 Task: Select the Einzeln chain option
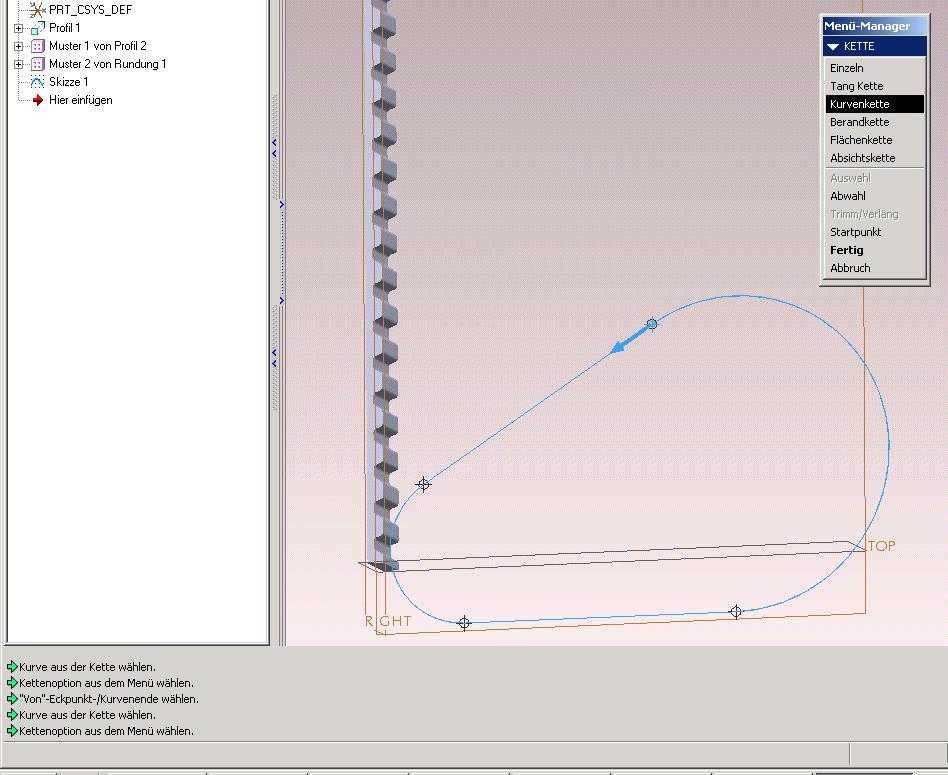click(x=846, y=68)
